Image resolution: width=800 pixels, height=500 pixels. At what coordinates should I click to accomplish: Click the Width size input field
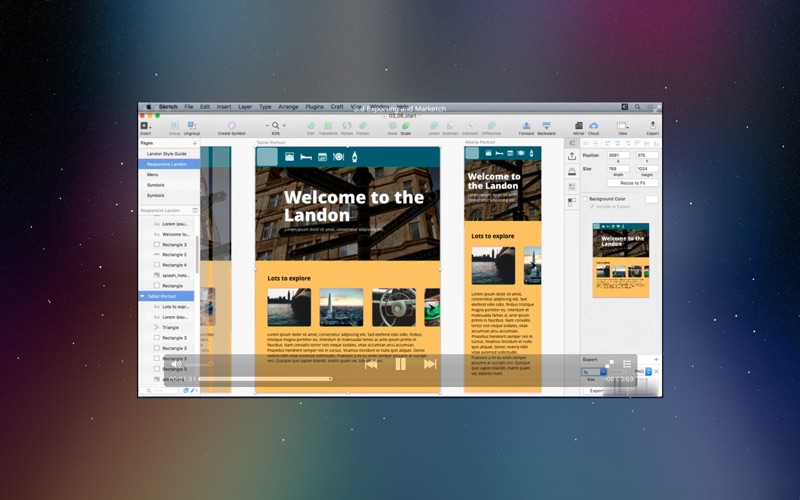[x=618, y=168]
